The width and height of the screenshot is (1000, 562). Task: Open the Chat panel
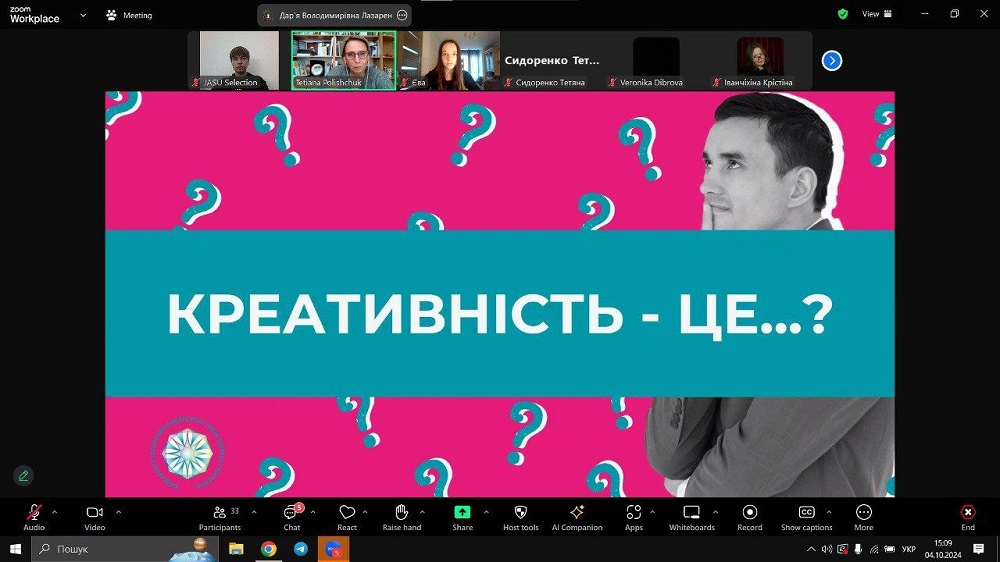pos(291,516)
